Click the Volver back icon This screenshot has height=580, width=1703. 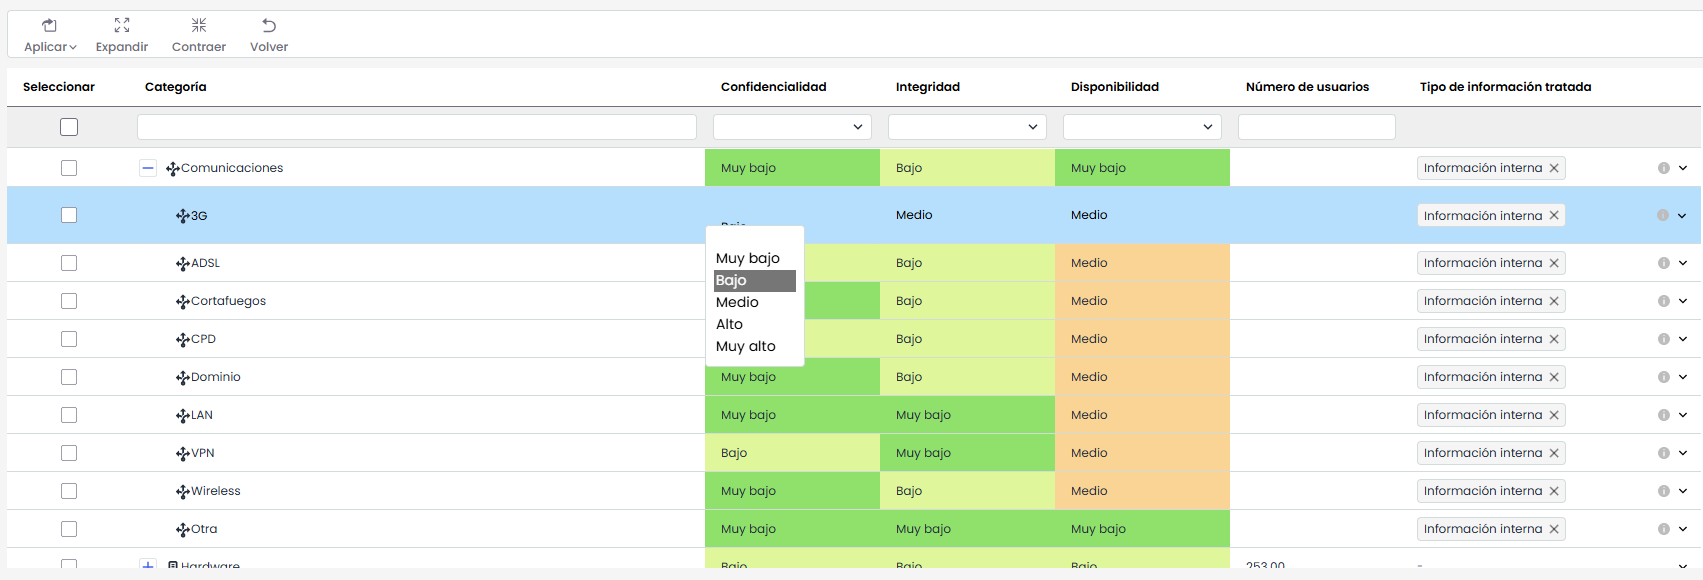pyautogui.click(x=269, y=26)
